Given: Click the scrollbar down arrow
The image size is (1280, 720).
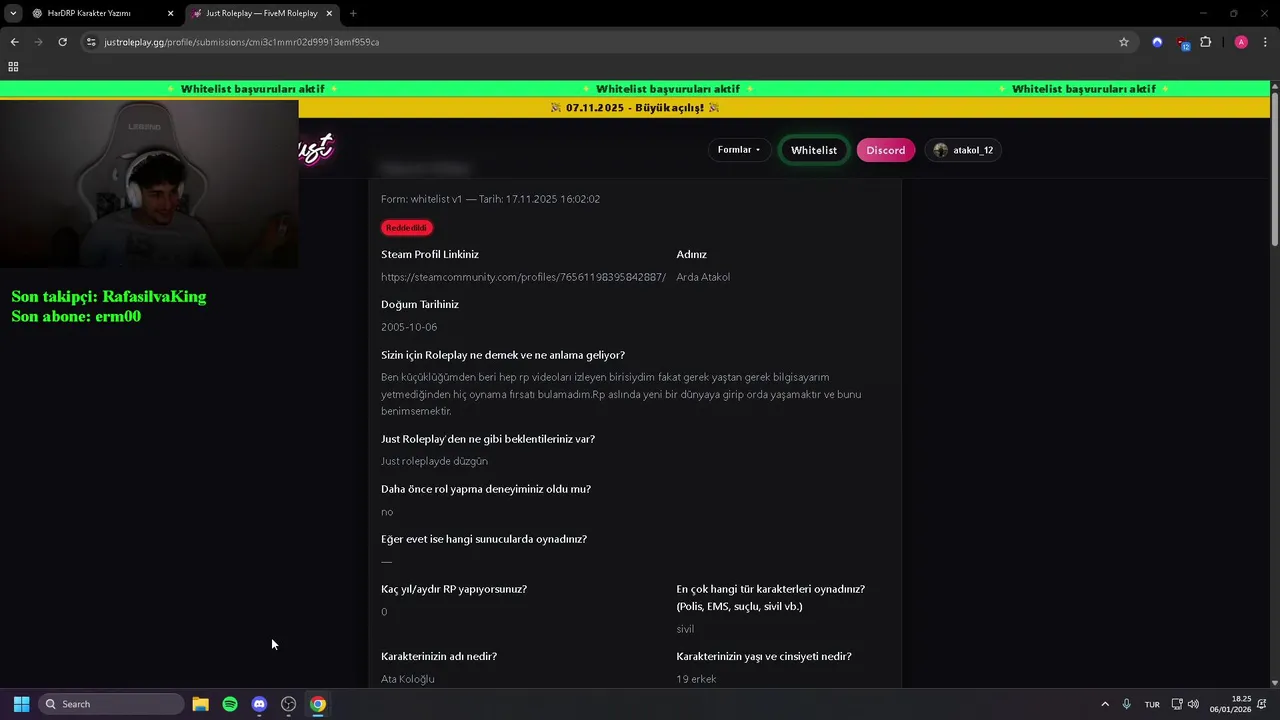Looking at the screenshot, I should pos(1275,682).
